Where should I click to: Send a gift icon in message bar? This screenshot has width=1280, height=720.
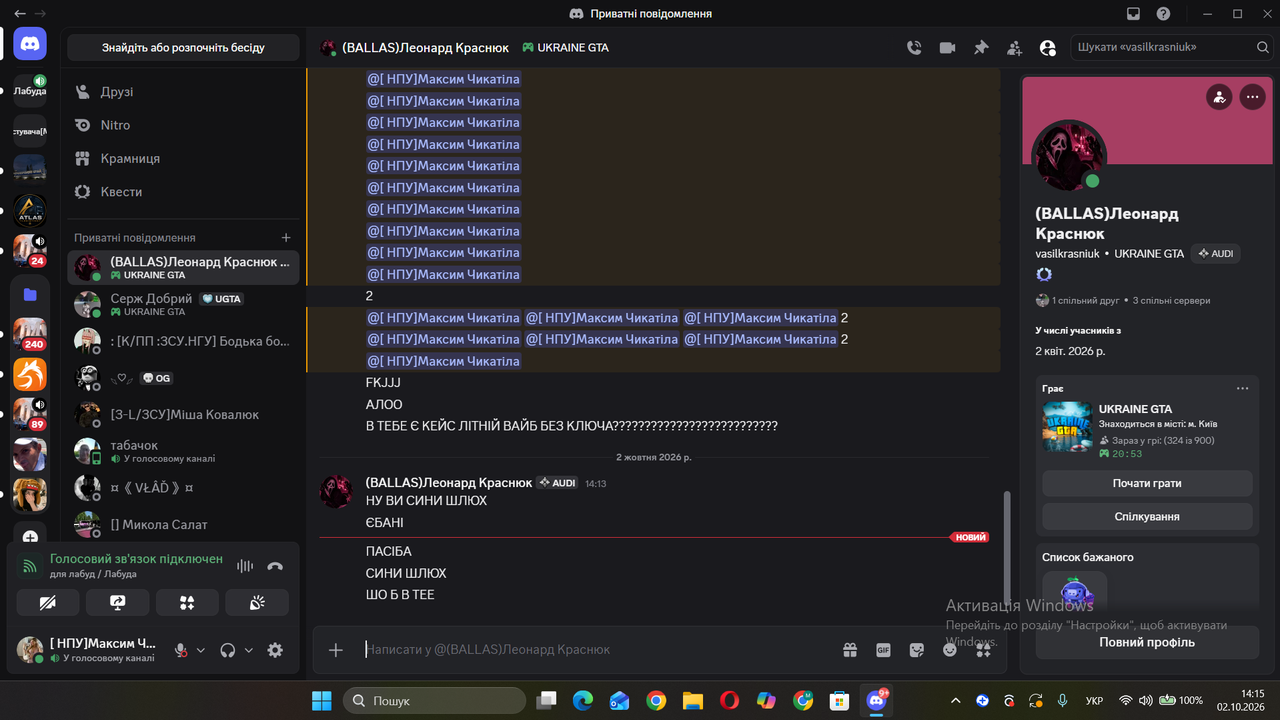(850, 650)
